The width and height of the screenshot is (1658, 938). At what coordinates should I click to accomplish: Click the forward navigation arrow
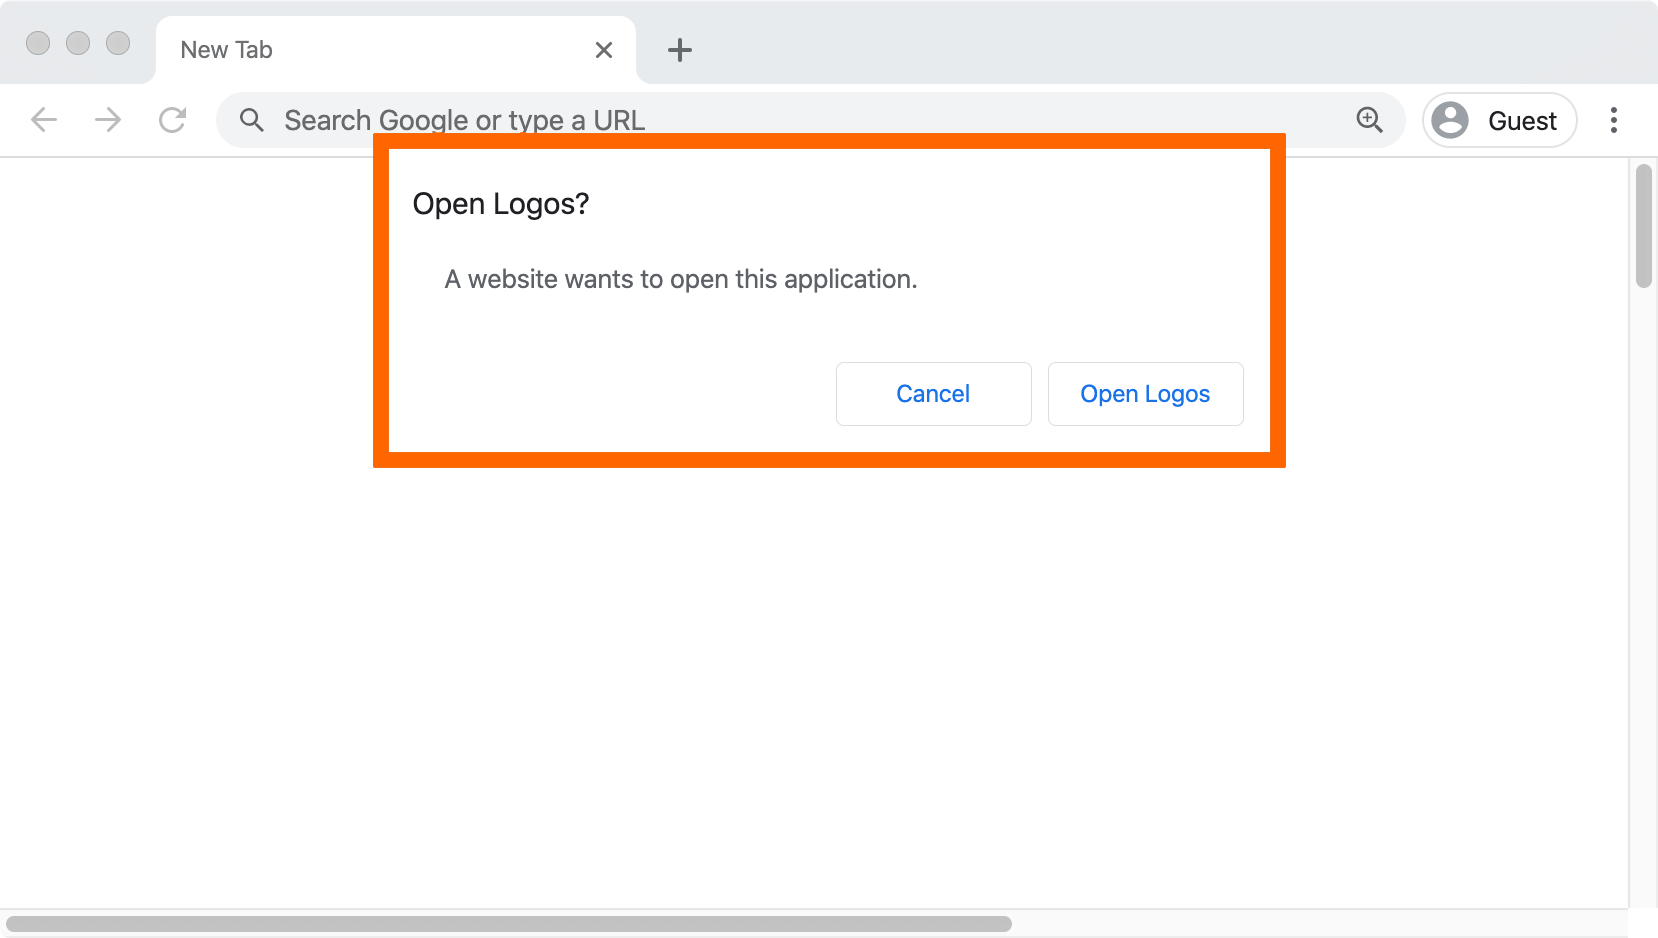coord(108,121)
